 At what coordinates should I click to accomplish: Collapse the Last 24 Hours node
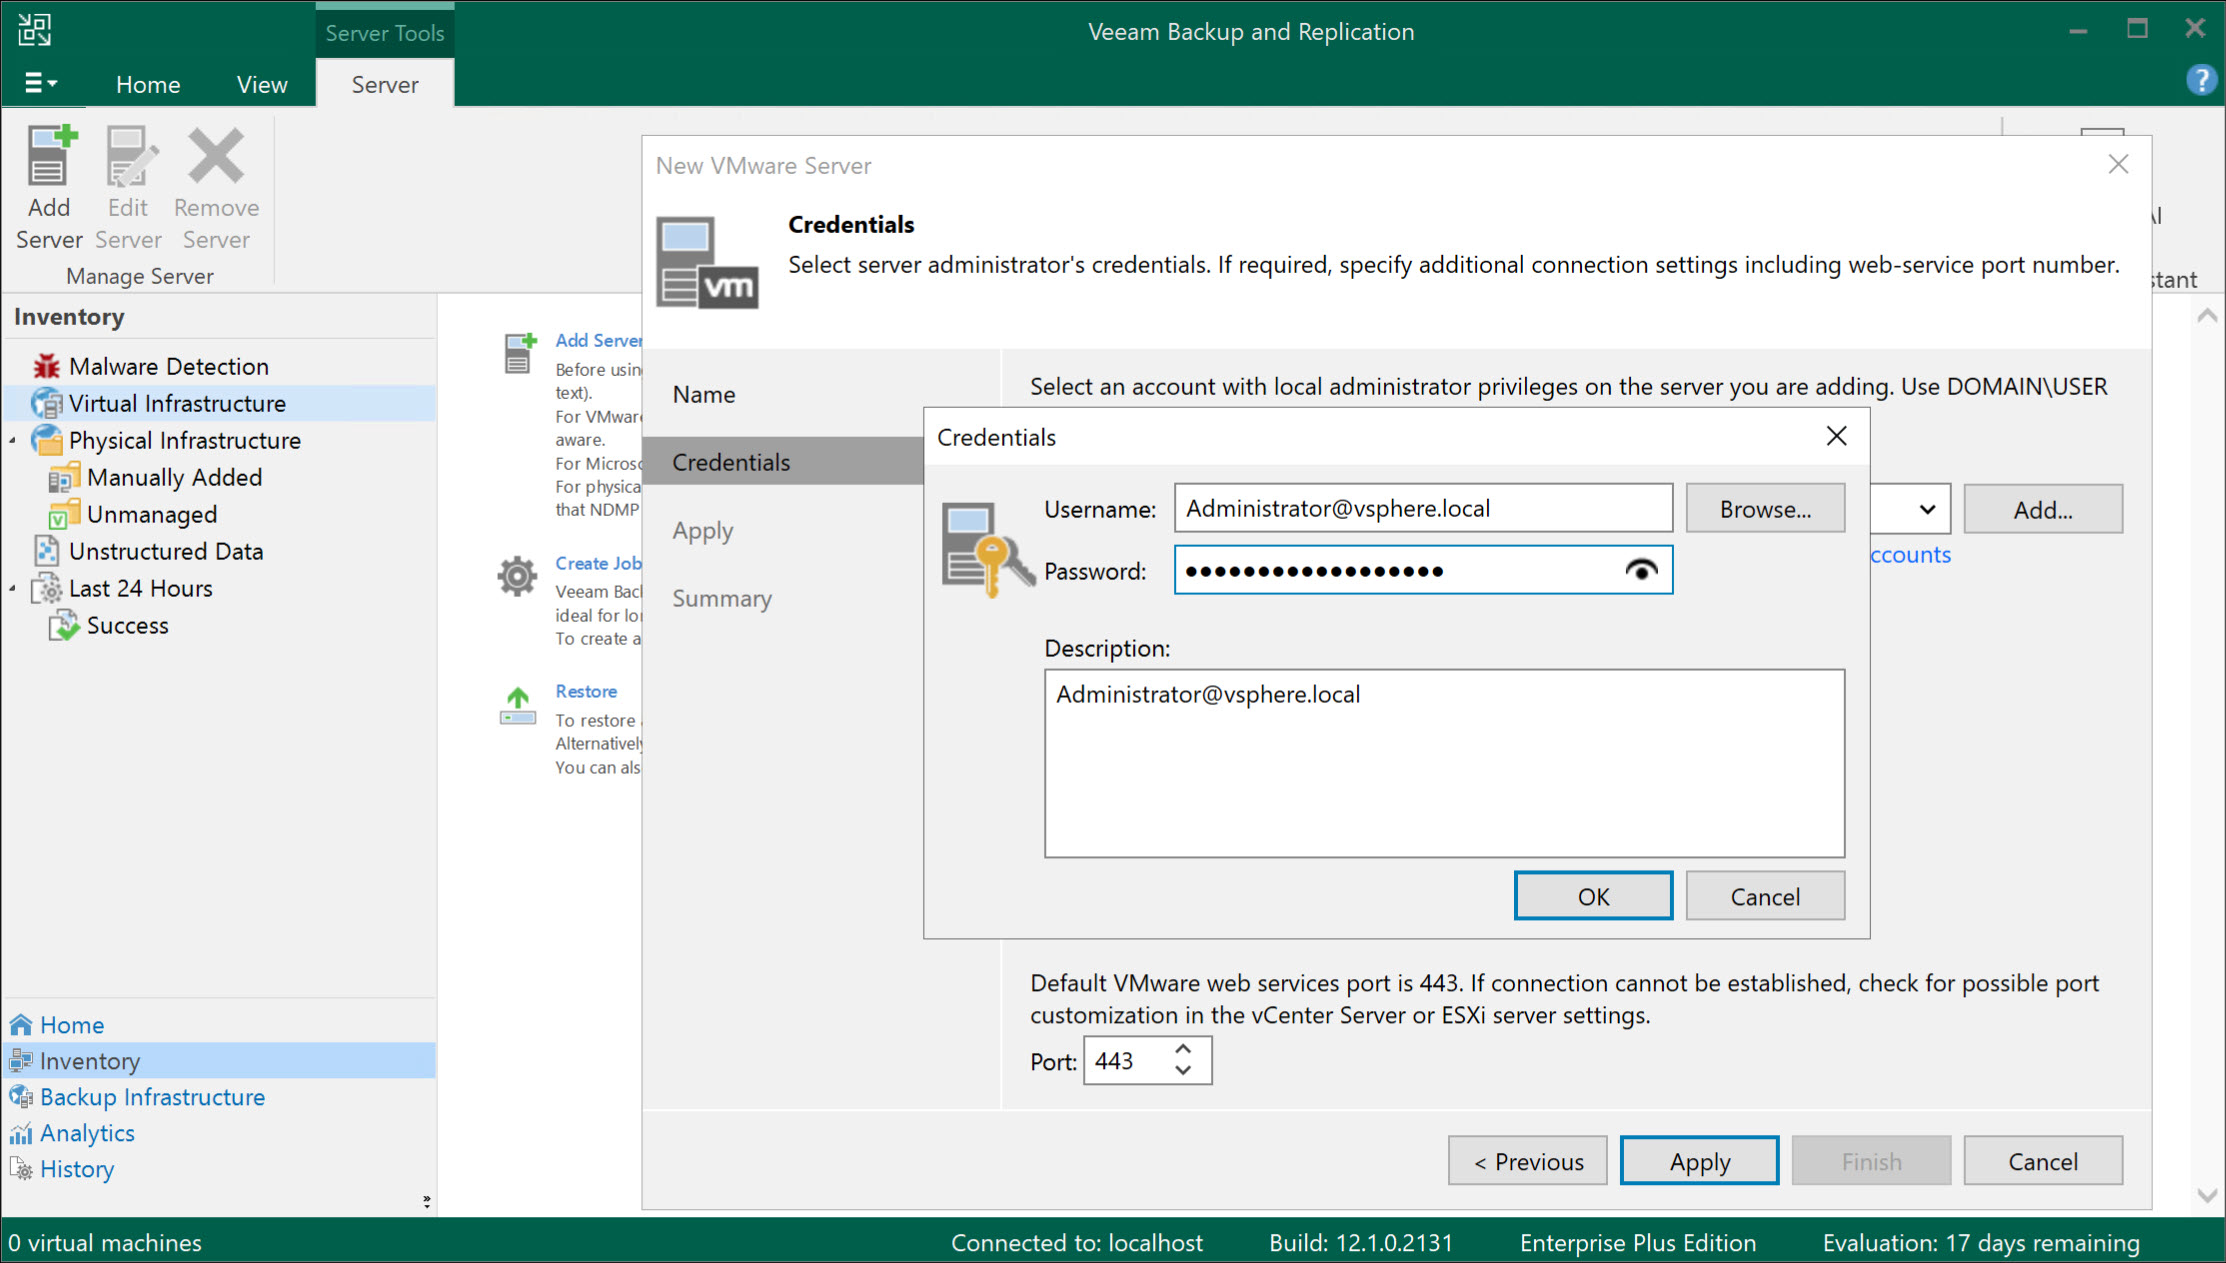13,588
